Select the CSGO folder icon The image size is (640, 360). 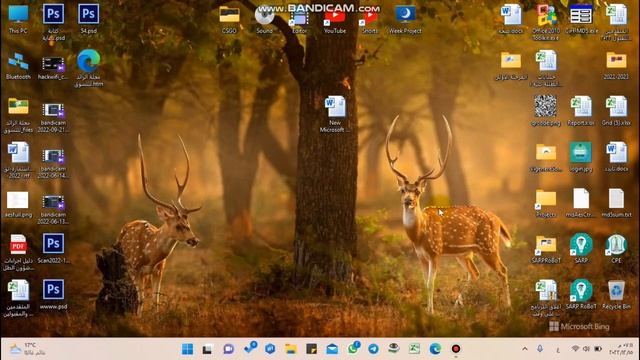229,18
